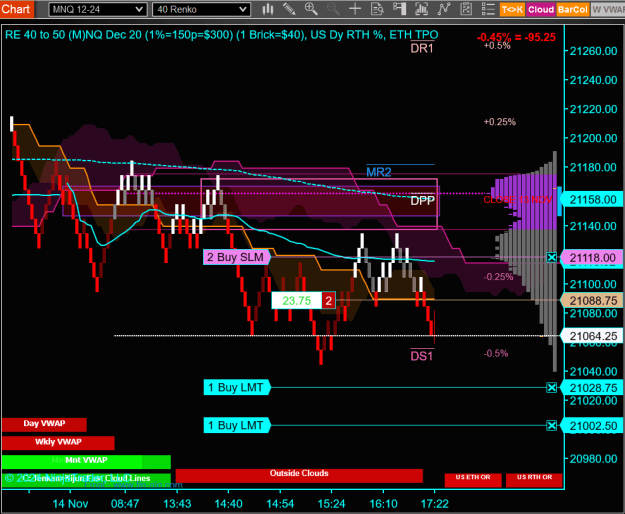This screenshot has width=625, height=514.
Task: Click the 1 Buy LMT label at 21028.75
Action: point(236,387)
